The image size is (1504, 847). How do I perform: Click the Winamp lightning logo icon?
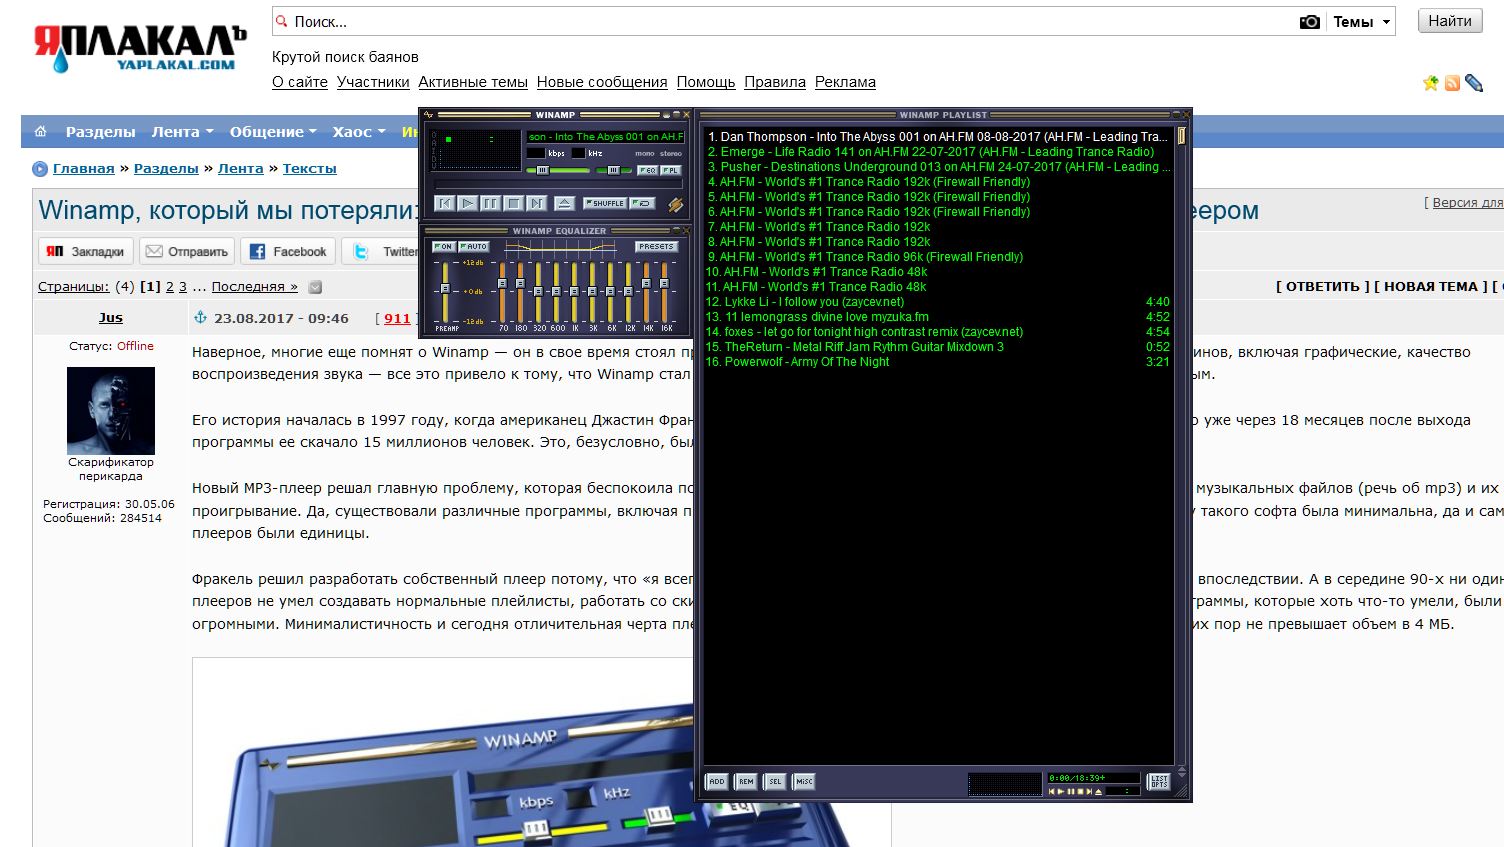pos(676,204)
